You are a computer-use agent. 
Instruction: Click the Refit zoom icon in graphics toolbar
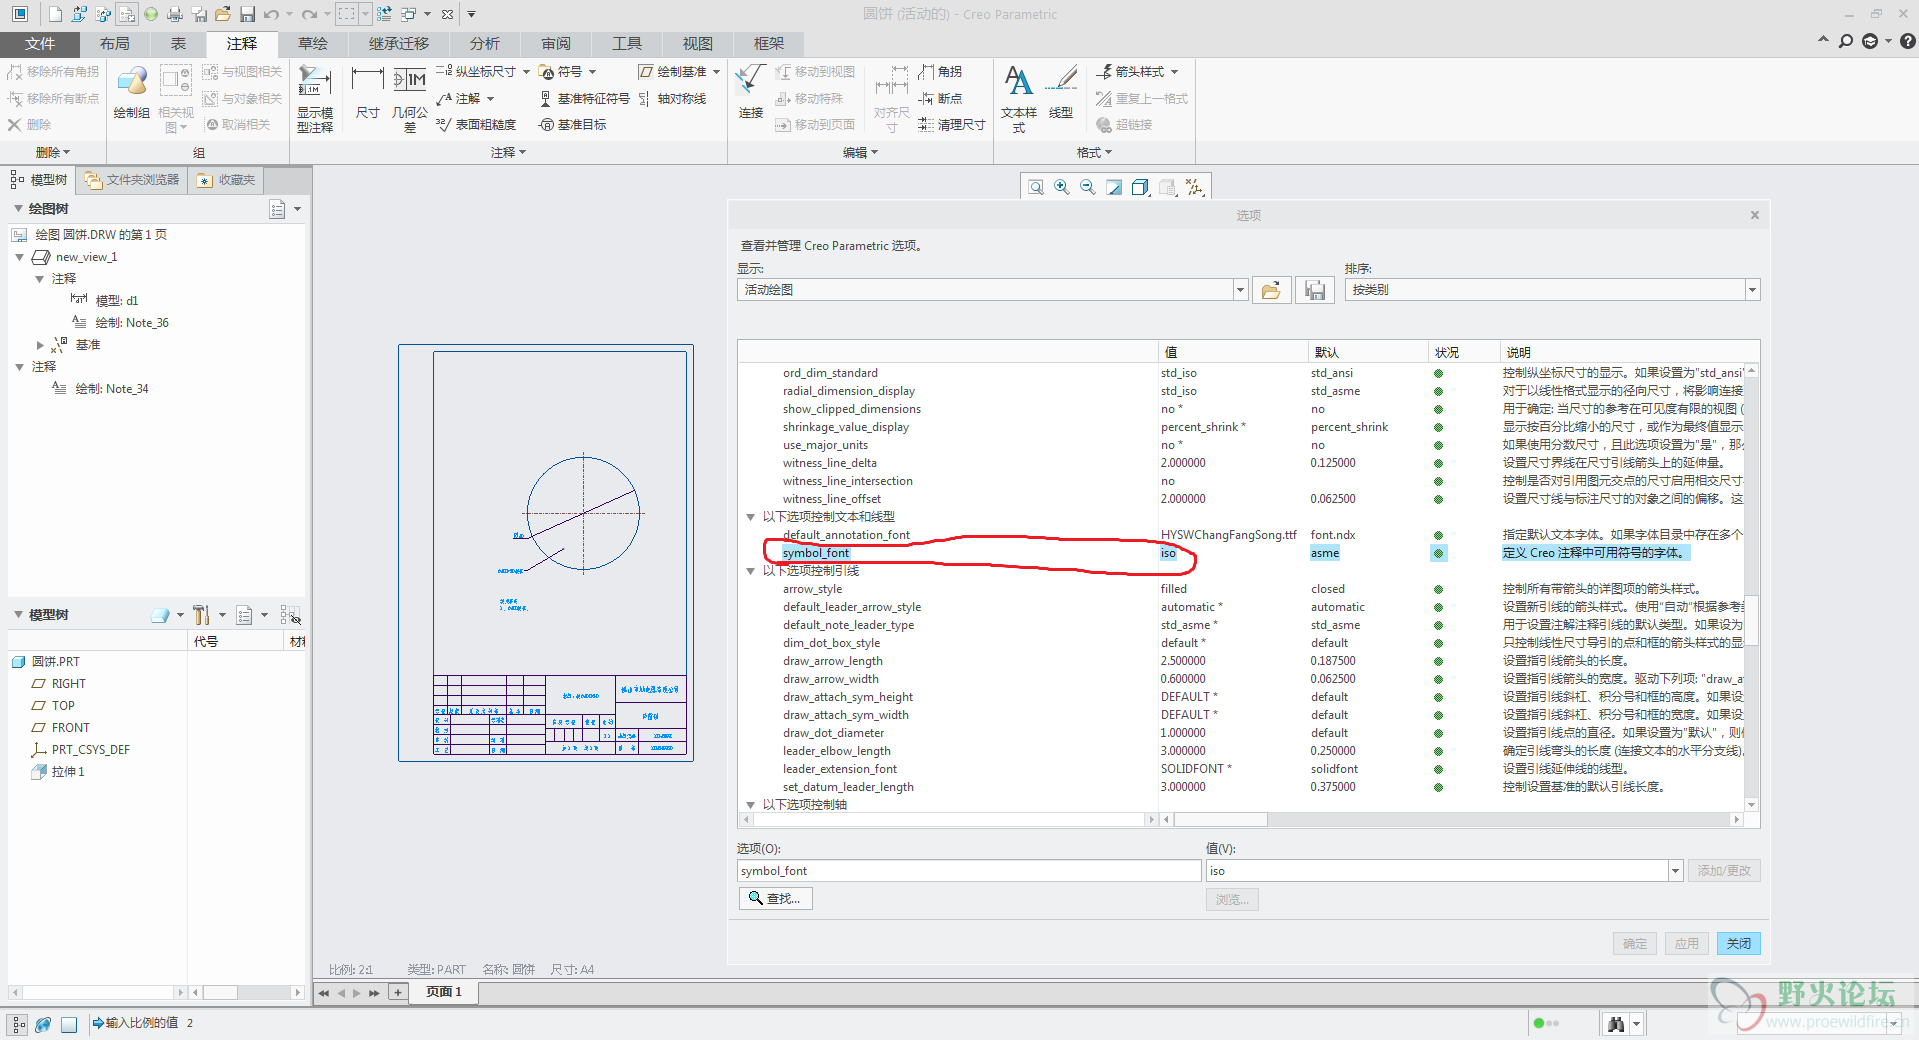[x=1036, y=187]
